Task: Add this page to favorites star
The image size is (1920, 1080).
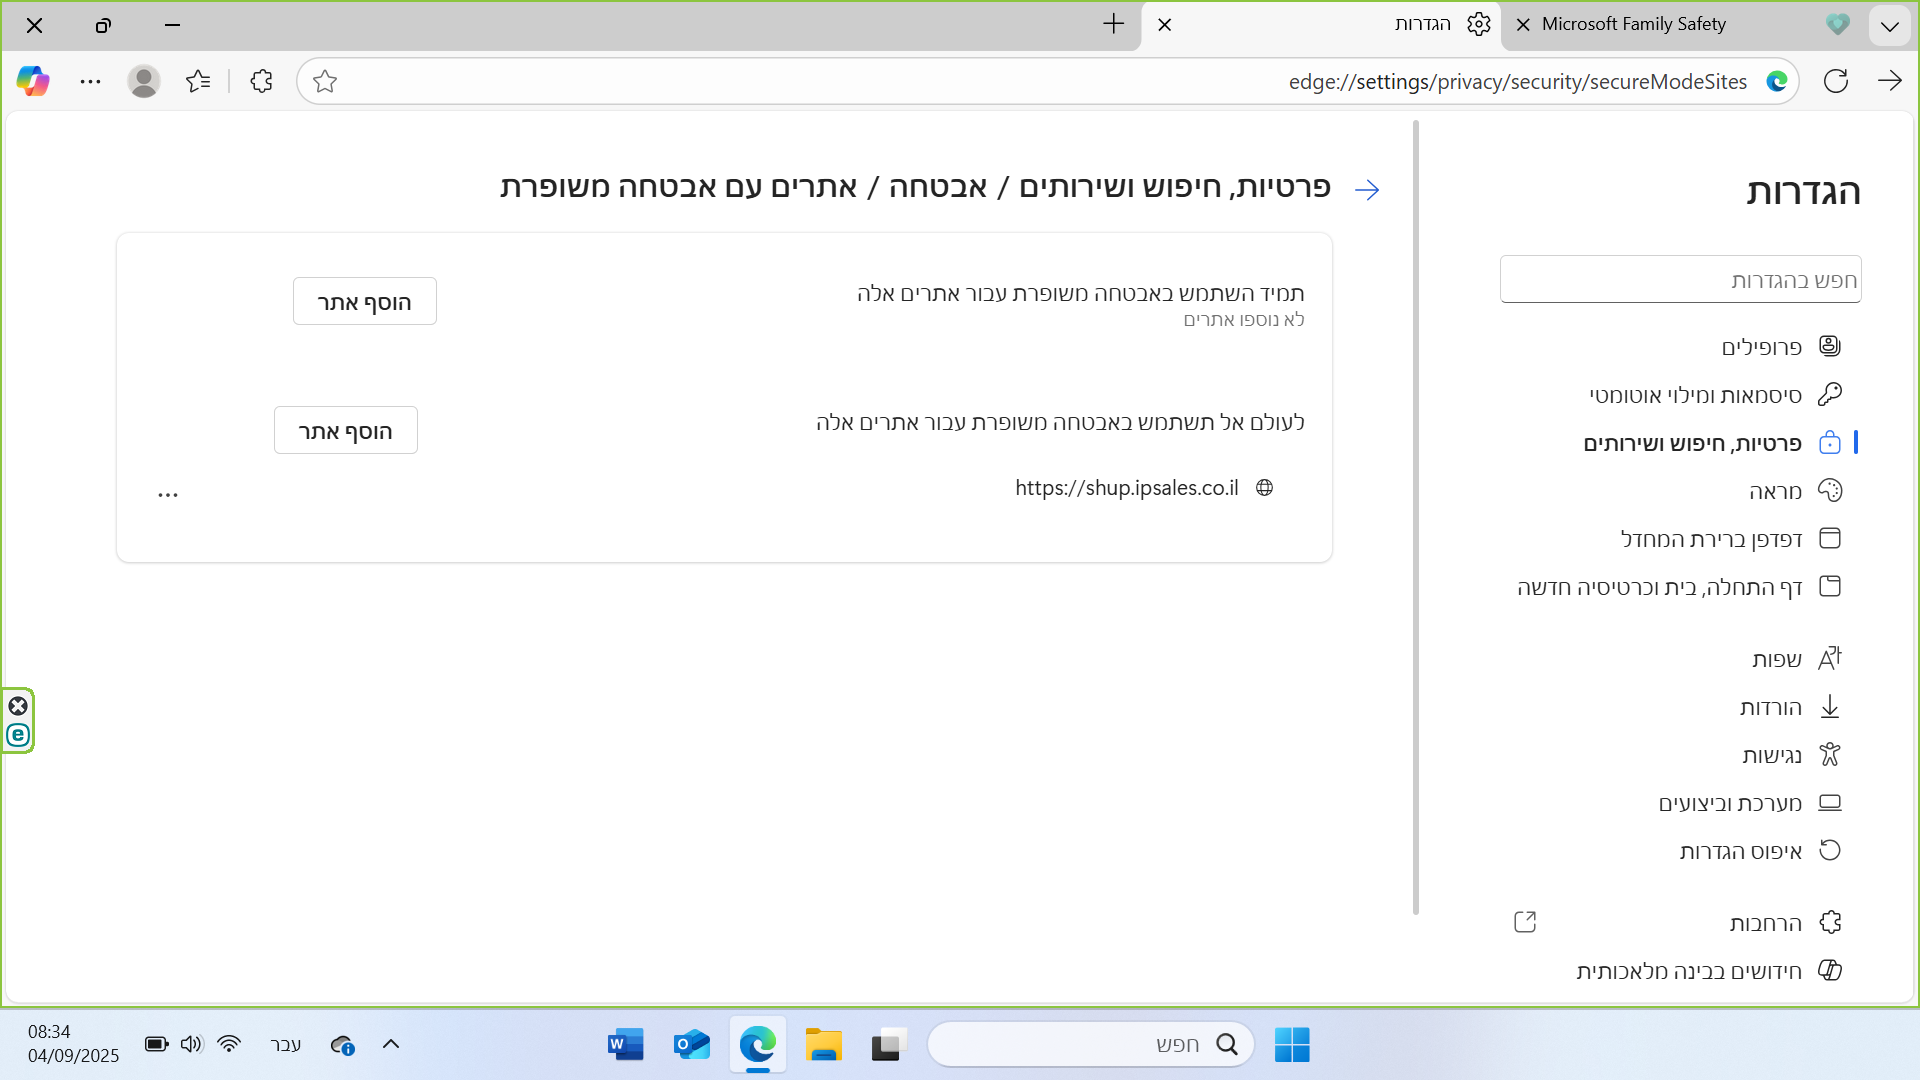Action: click(324, 81)
